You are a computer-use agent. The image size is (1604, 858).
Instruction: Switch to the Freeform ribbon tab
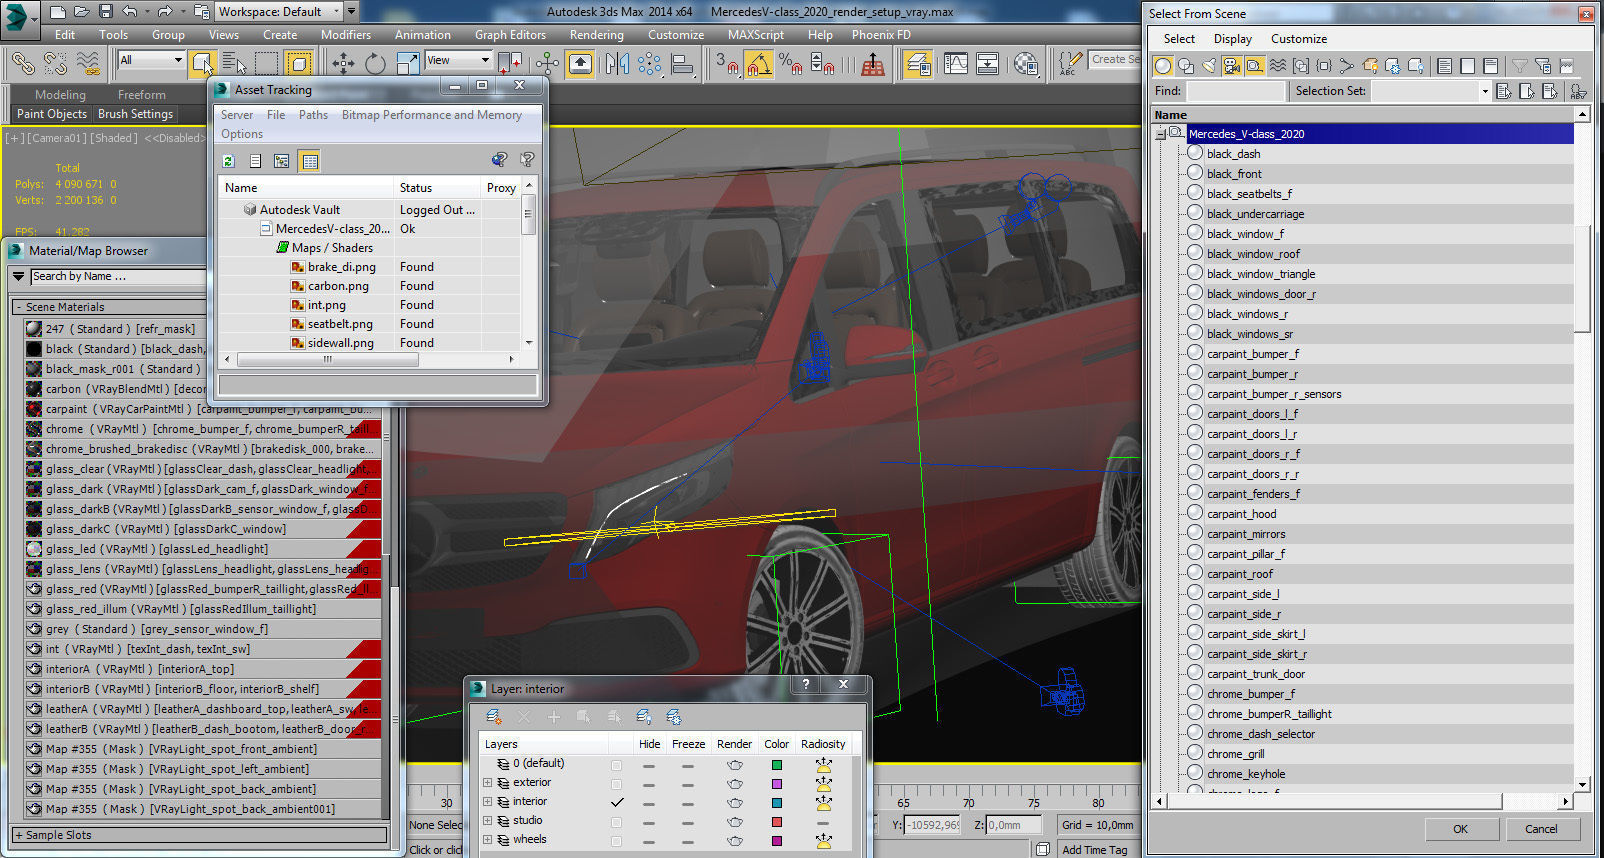click(x=142, y=94)
